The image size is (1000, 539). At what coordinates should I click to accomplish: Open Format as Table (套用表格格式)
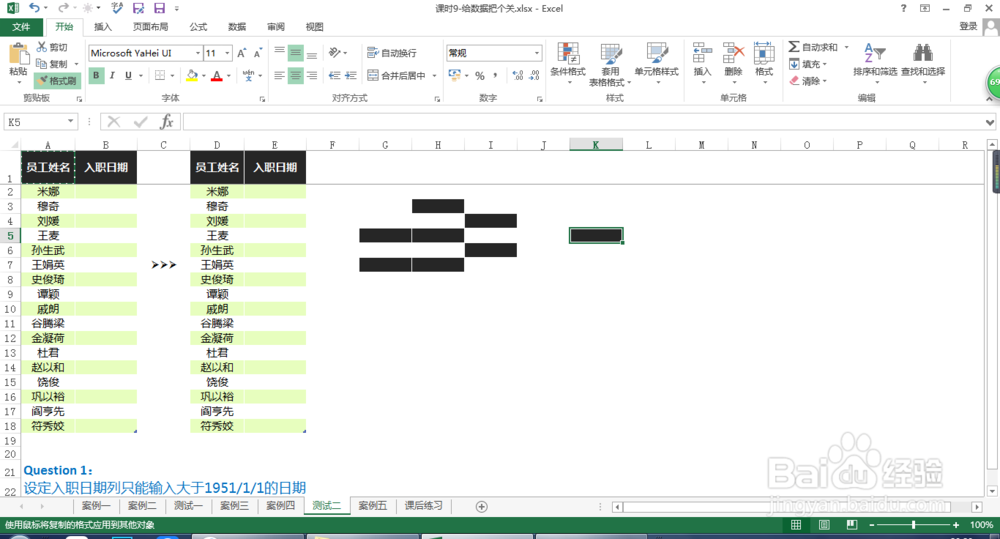point(610,64)
